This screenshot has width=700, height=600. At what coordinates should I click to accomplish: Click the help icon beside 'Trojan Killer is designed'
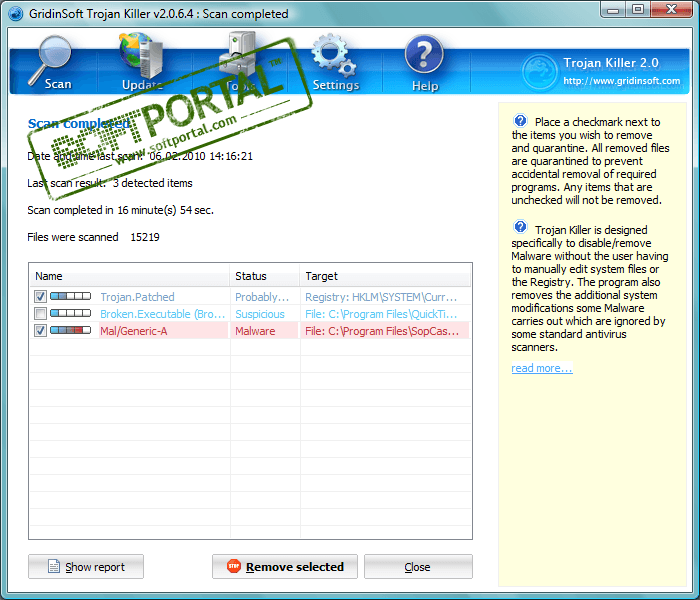click(x=520, y=227)
